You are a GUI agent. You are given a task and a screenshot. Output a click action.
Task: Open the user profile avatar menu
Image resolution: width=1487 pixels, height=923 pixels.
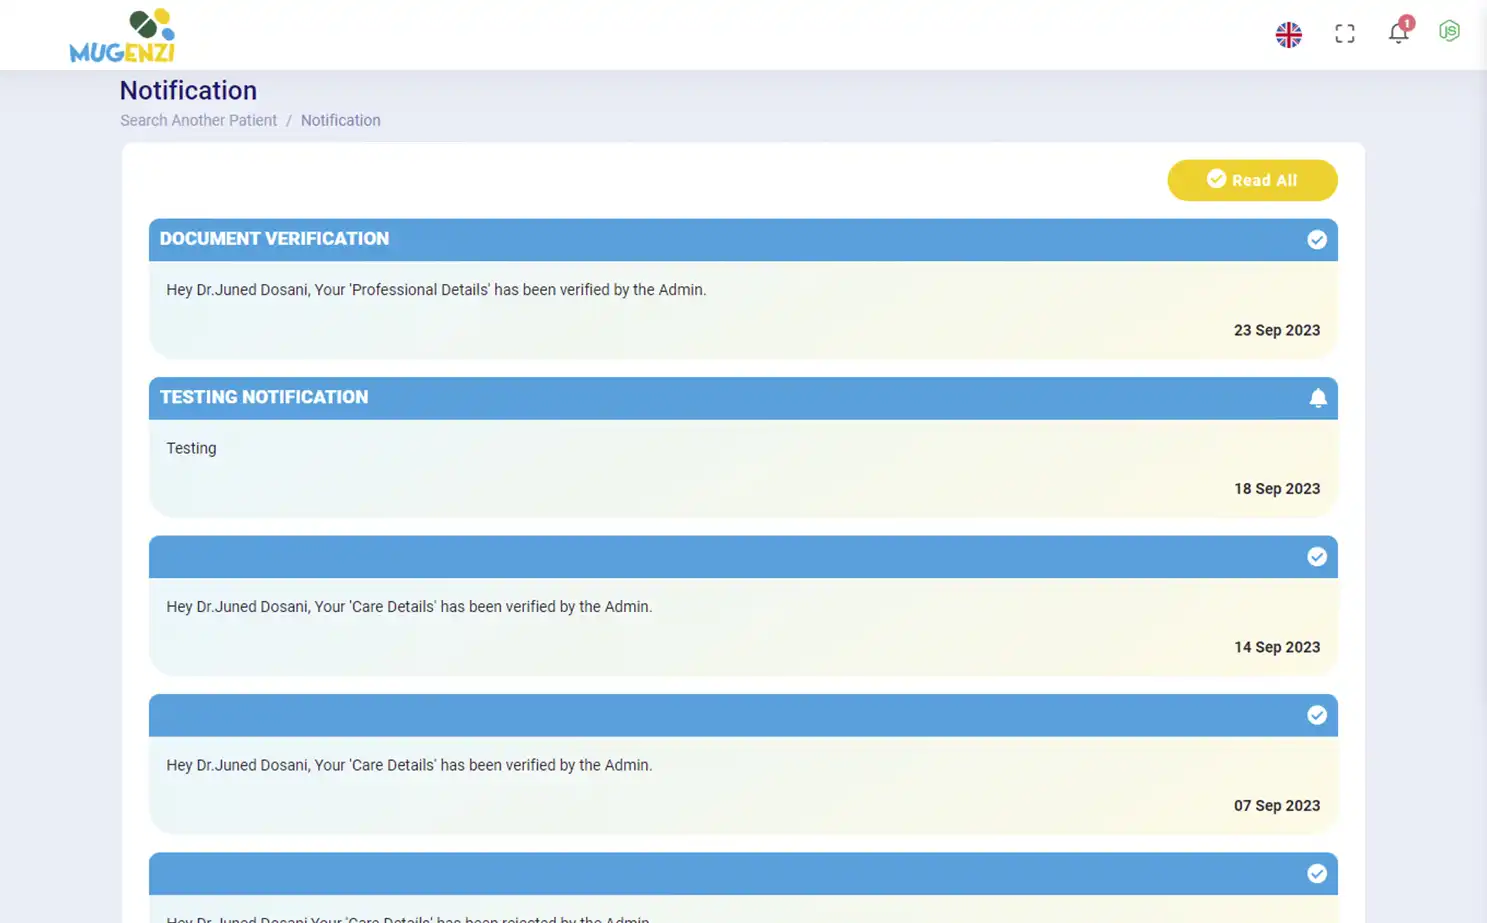click(x=1448, y=32)
